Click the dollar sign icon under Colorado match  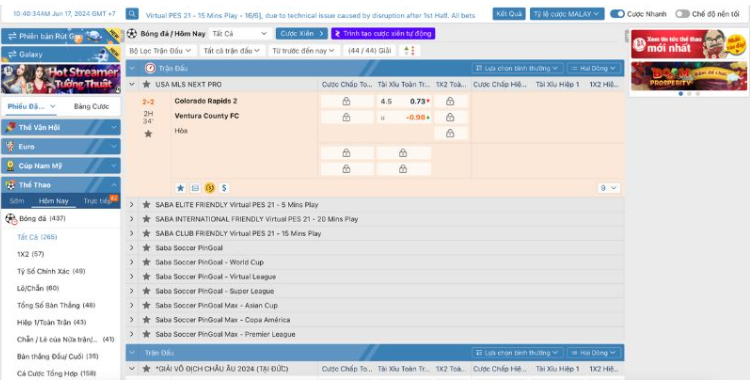[224, 188]
